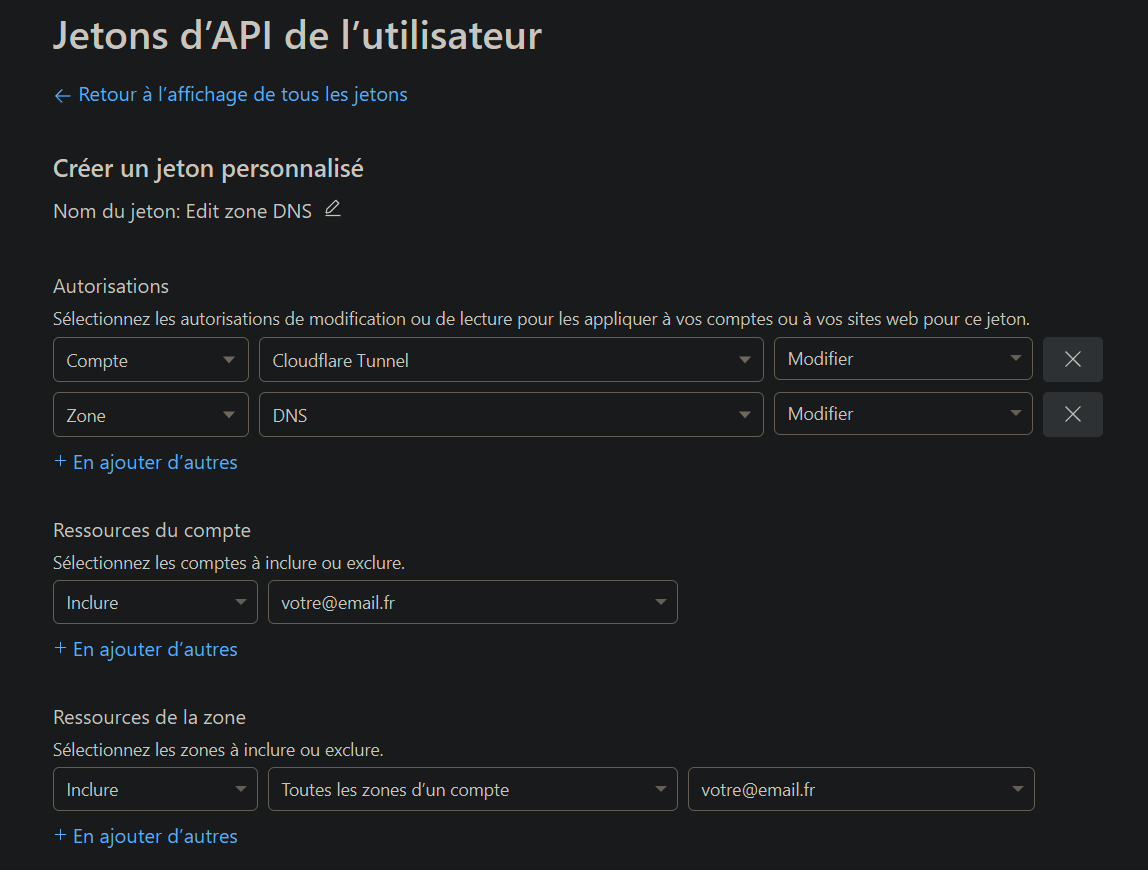This screenshot has height=870, width=1148.
Task: Open Modifier access dropdown for DNS row
Action: [x=902, y=414]
